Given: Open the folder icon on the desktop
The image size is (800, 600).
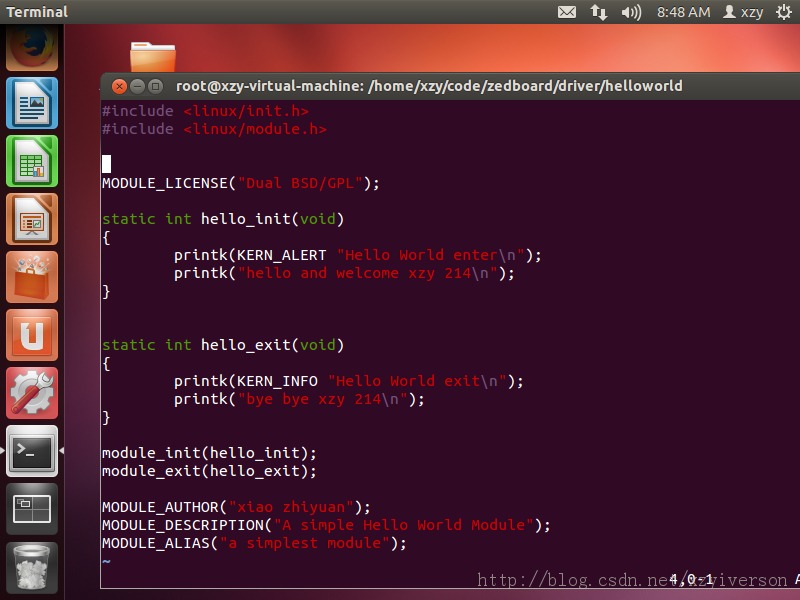Looking at the screenshot, I should tap(152, 57).
